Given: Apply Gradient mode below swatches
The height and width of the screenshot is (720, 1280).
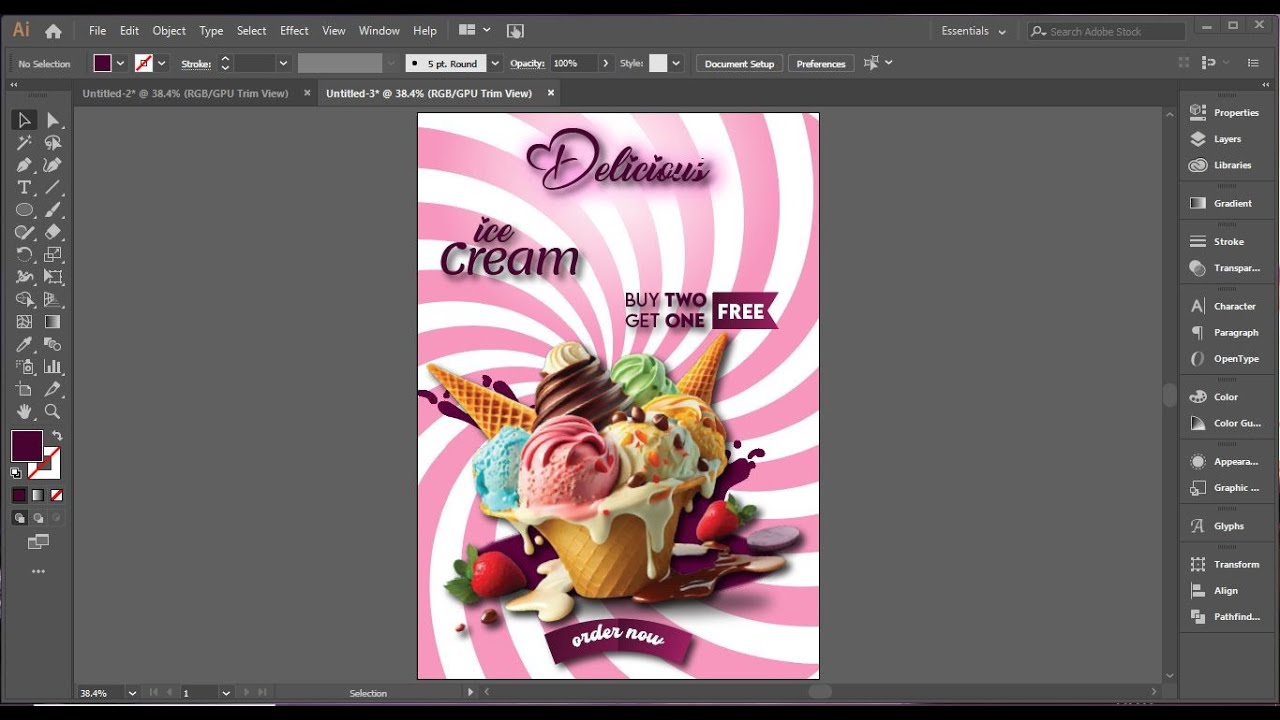Looking at the screenshot, I should (x=38, y=495).
